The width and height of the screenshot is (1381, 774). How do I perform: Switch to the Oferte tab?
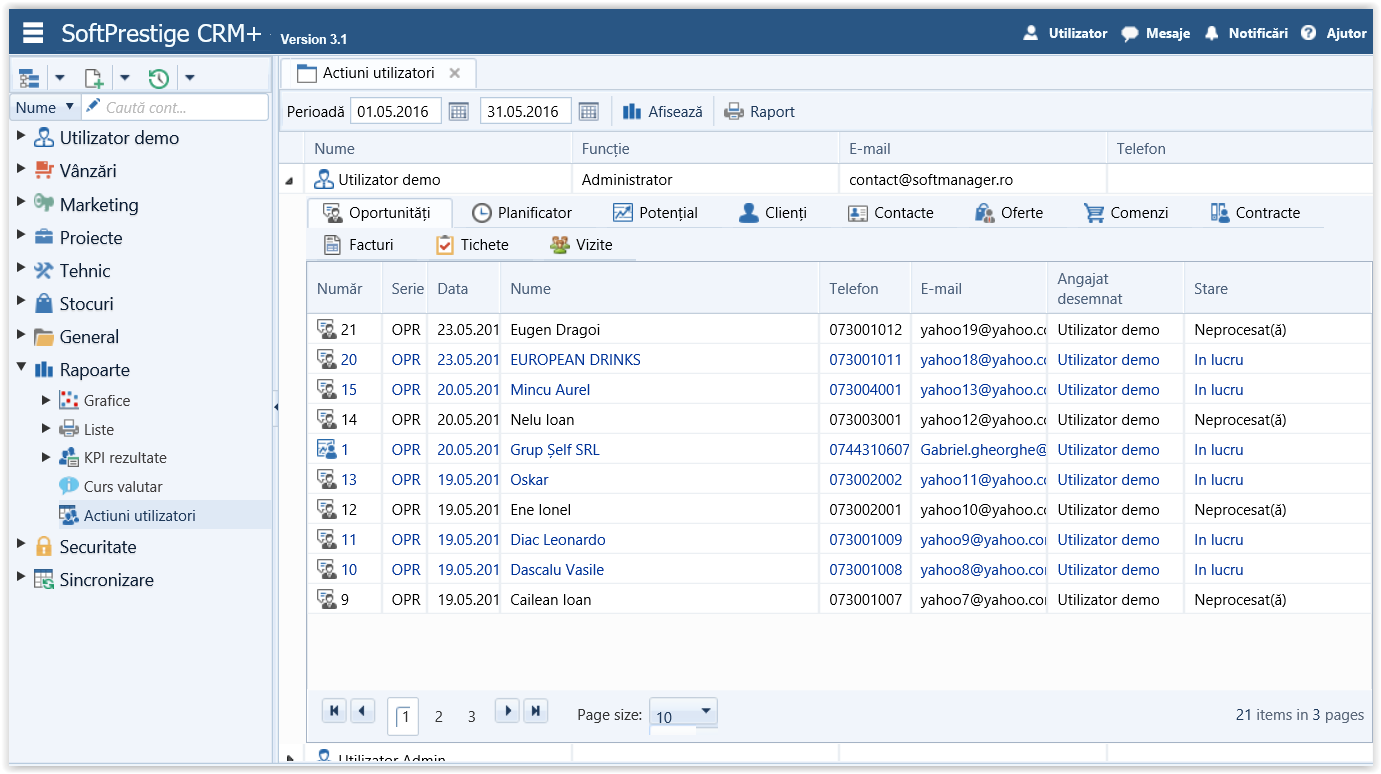point(1009,213)
